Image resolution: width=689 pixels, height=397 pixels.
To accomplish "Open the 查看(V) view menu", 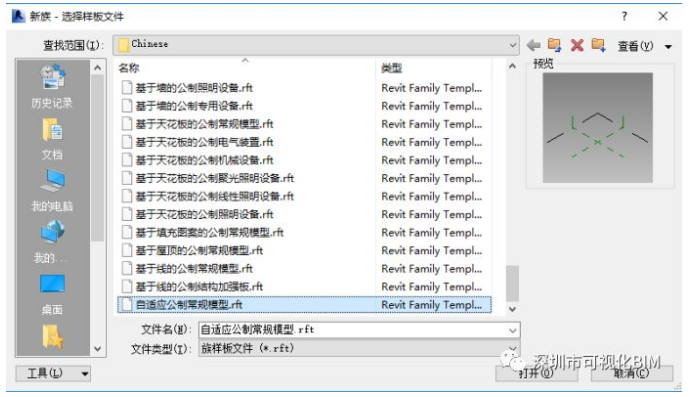I will (635, 46).
